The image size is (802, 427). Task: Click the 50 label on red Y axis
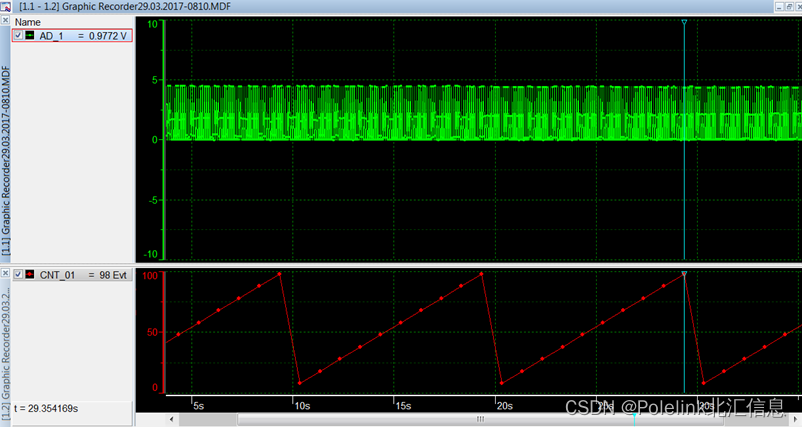tap(152, 332)
